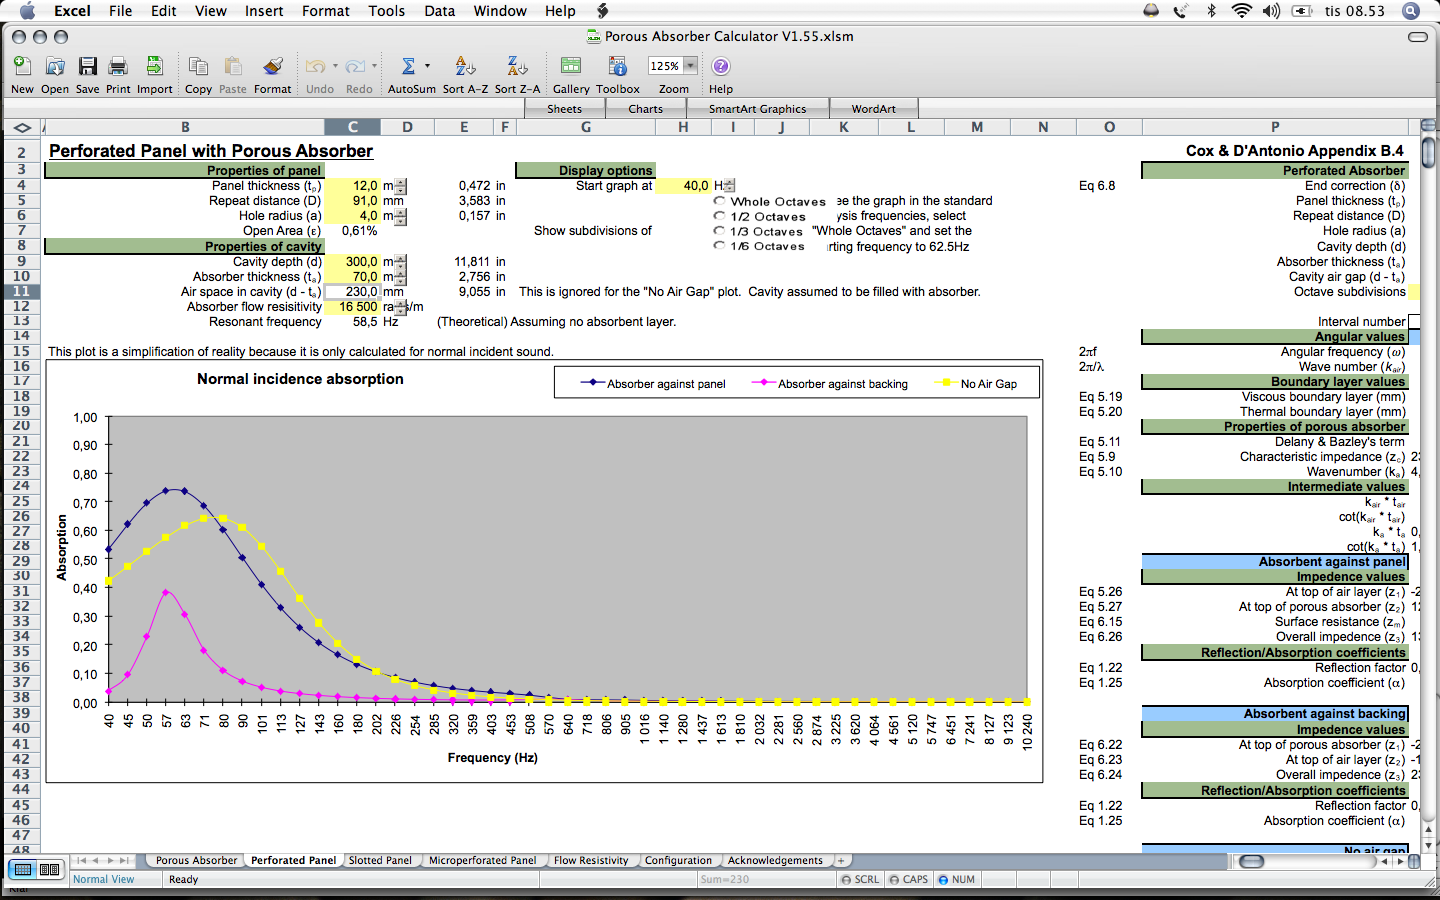Save the workbook with the Save icon

88,67
